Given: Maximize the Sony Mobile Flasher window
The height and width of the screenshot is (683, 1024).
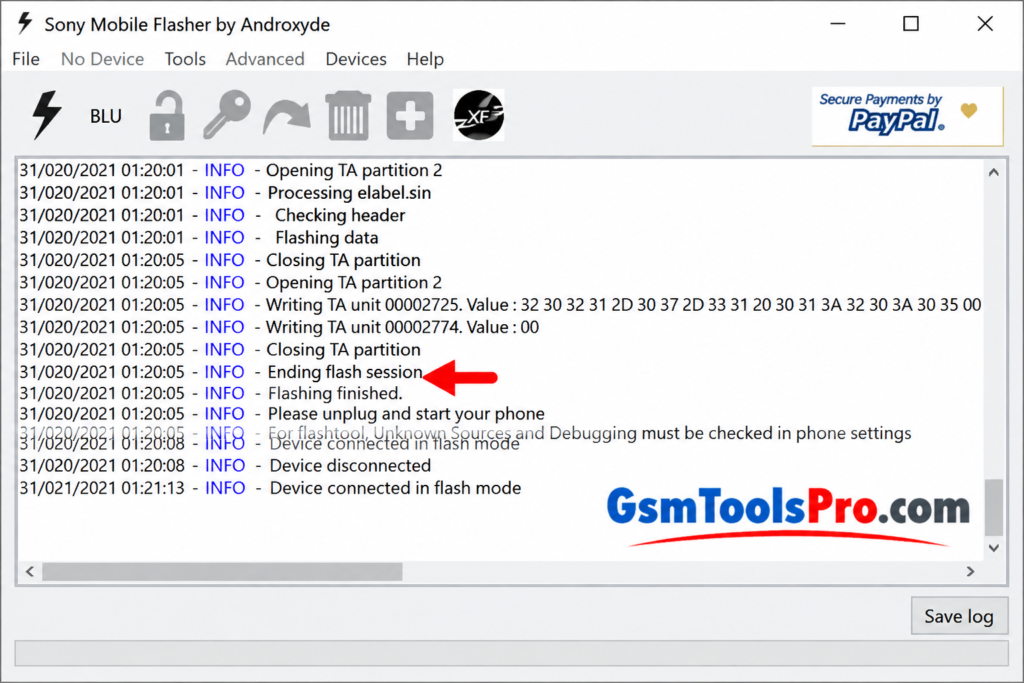Looking at the screenshot, I should pos(911,24).
